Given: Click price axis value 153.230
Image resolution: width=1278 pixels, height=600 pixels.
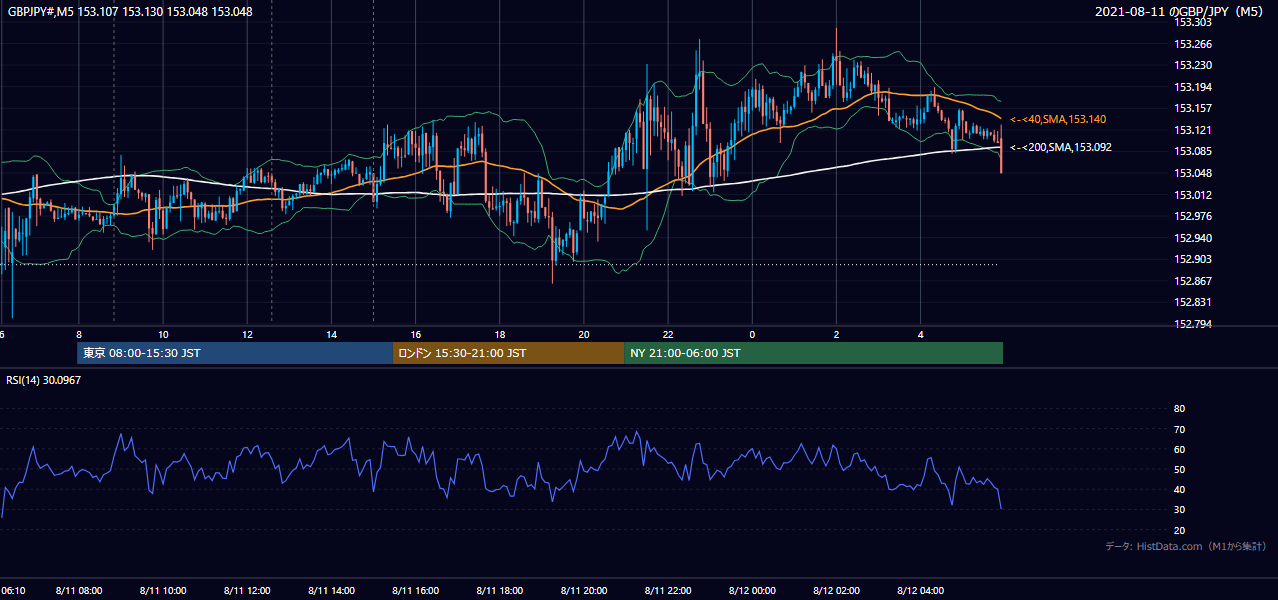Looking at the screenshot, I should point(1192,66).
